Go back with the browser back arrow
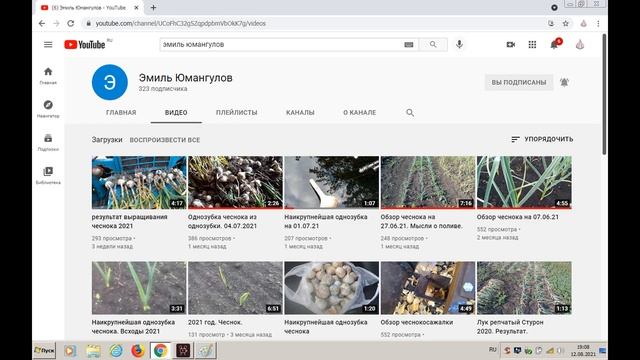Viewport: 640px width, 360px height. (x=42, y=23)
